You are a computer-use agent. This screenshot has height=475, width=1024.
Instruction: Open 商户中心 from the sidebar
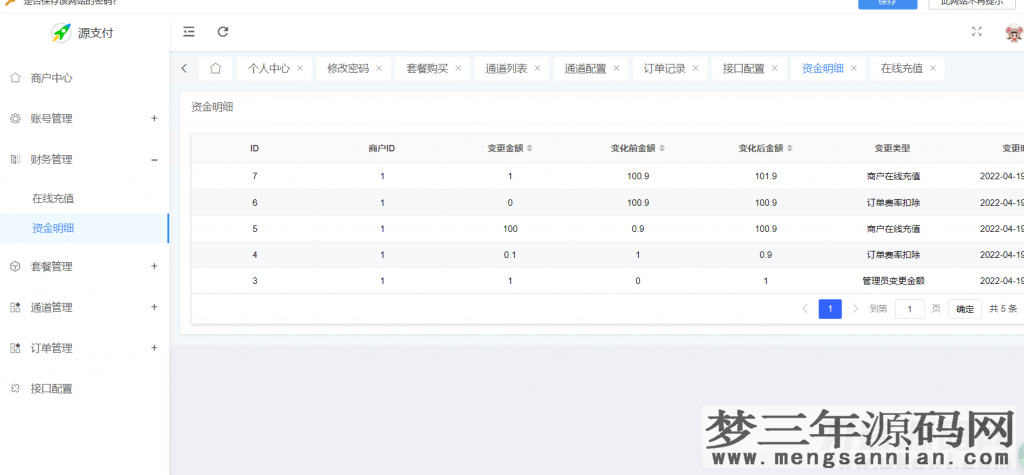(52, 78)
